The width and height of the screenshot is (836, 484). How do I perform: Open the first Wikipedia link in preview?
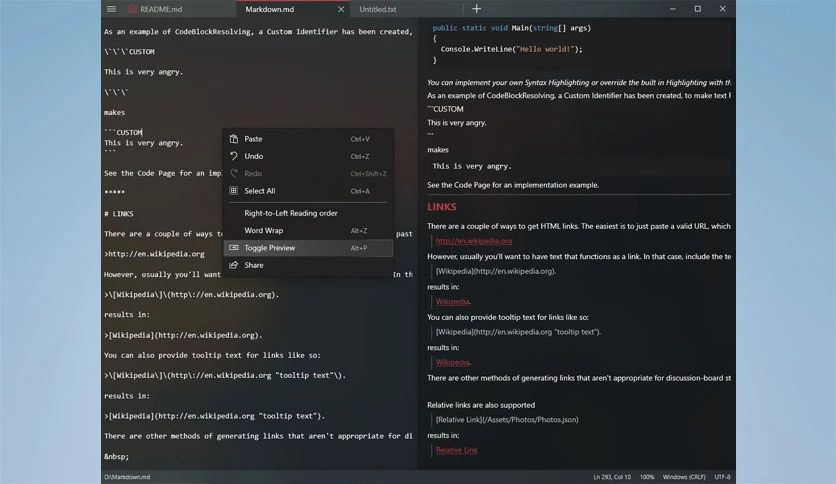[x=452, y=302]
